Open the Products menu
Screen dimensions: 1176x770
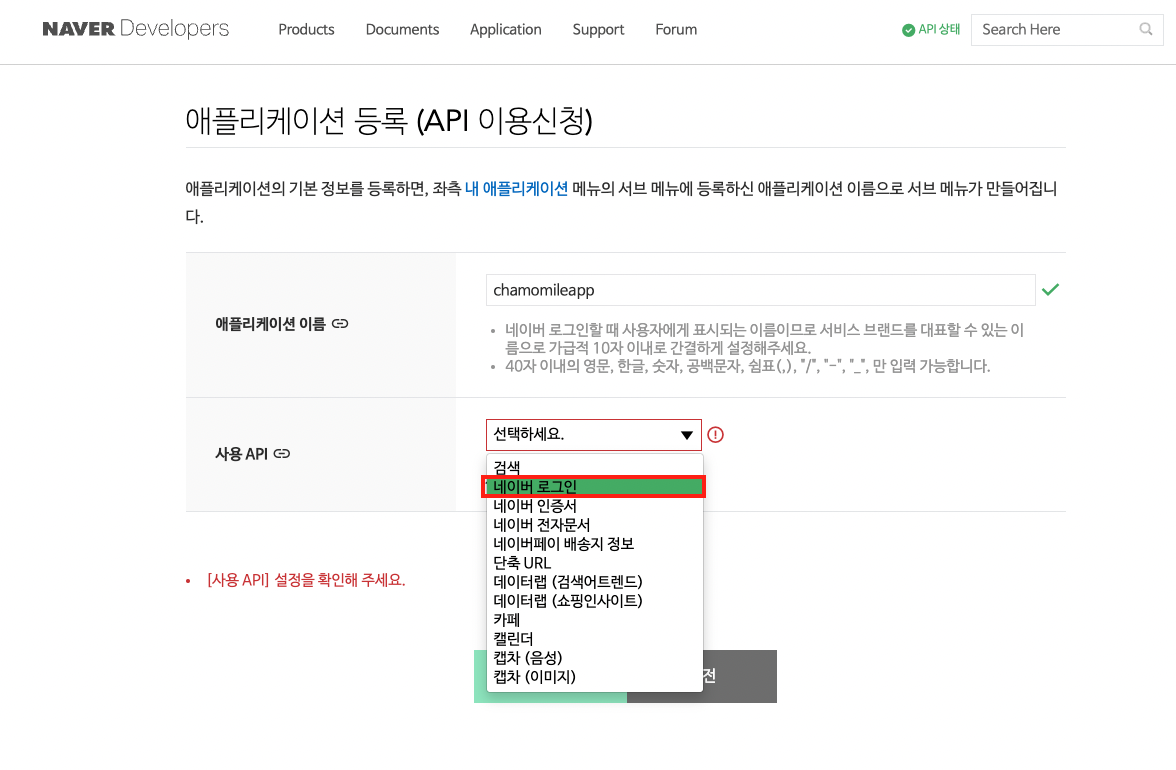tap(306, 29)
